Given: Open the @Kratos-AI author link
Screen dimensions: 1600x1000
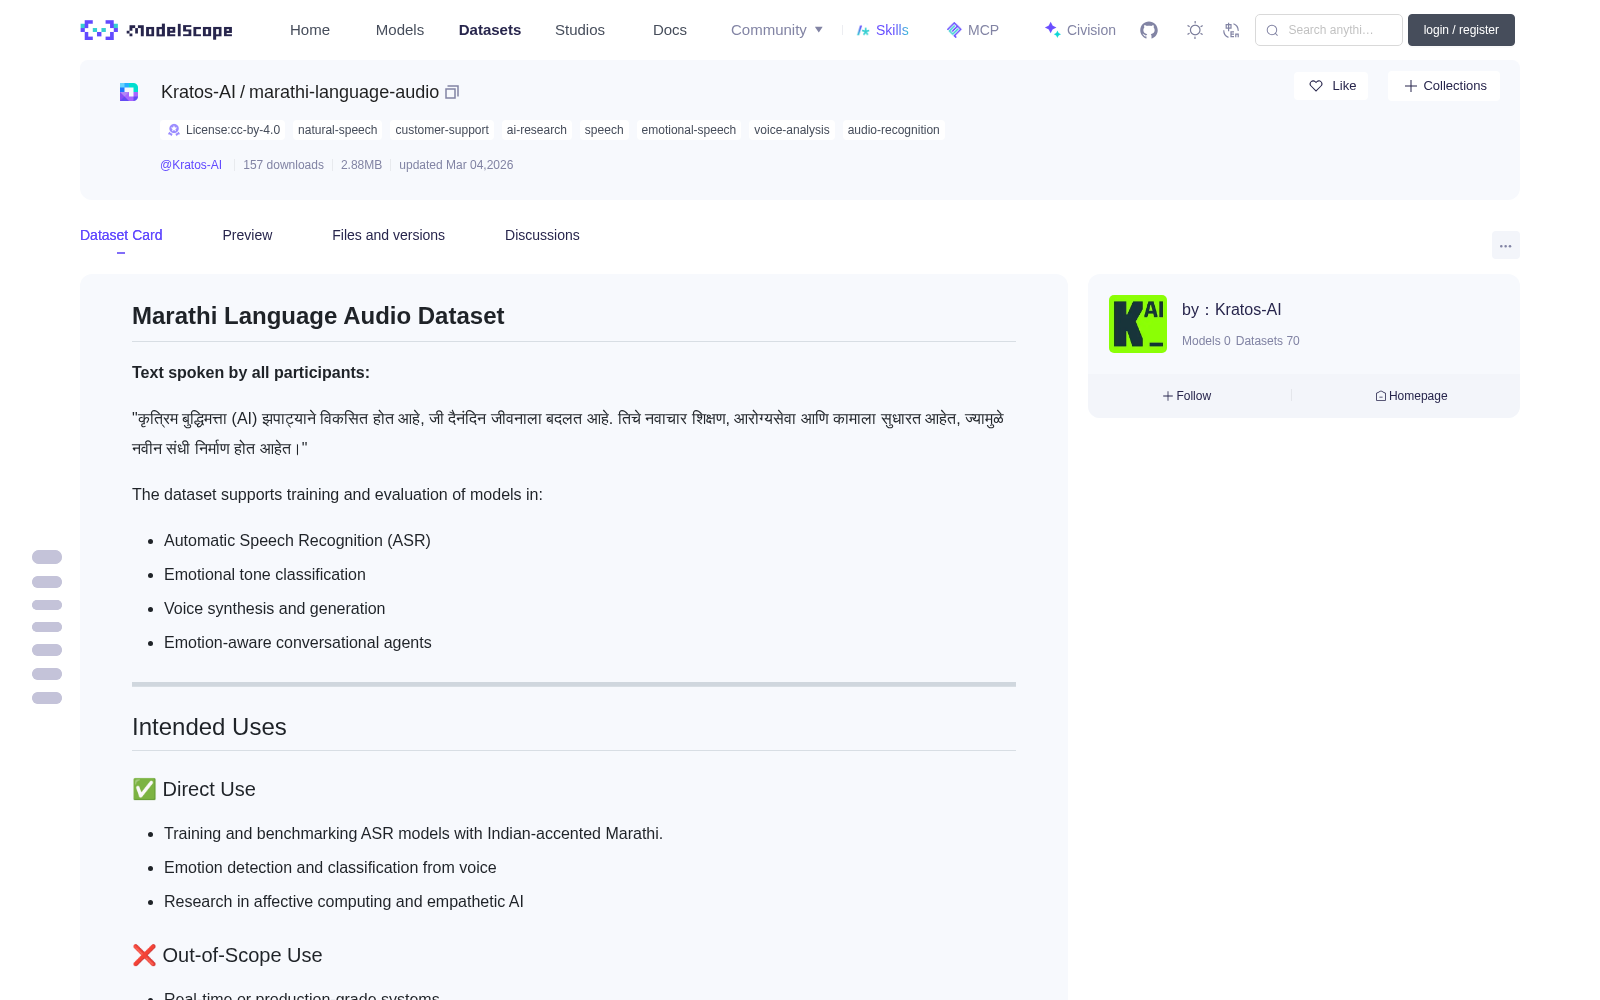Looking at the screenshot, I should pyautogui.click(x=191, y=165).
